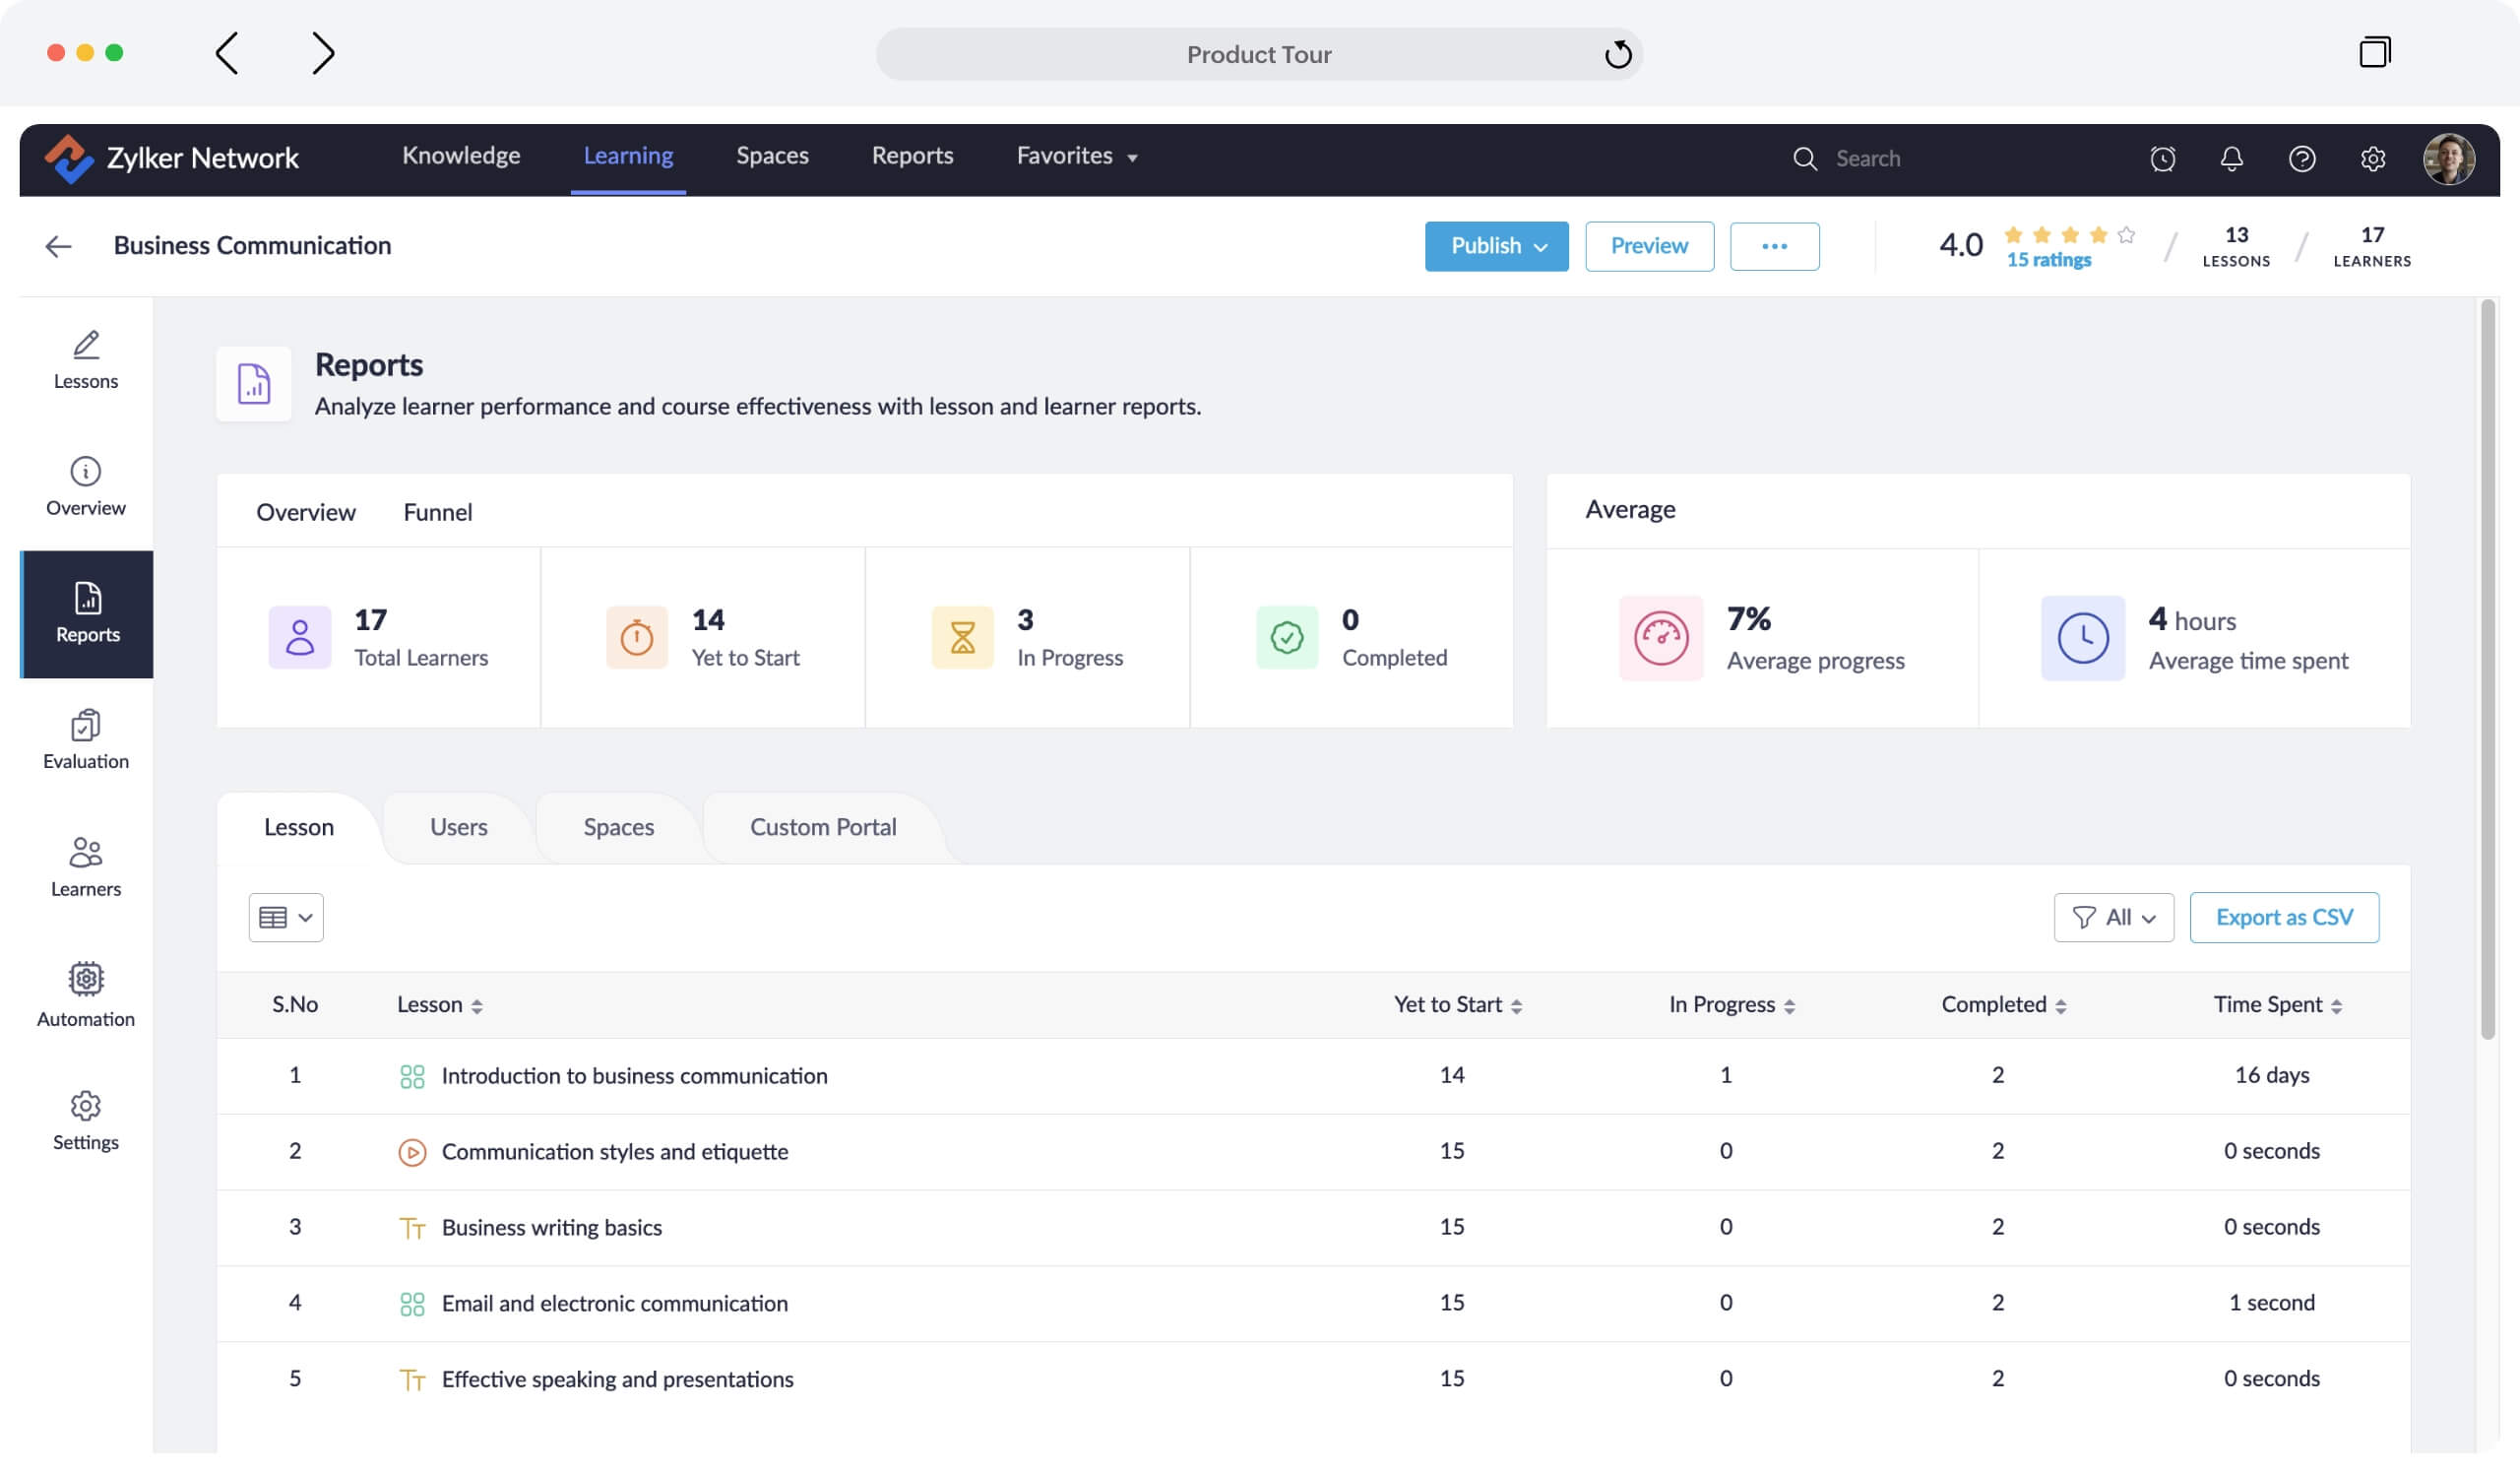Click the column customization table icon
The image size is (2520, 1473).
286,917
